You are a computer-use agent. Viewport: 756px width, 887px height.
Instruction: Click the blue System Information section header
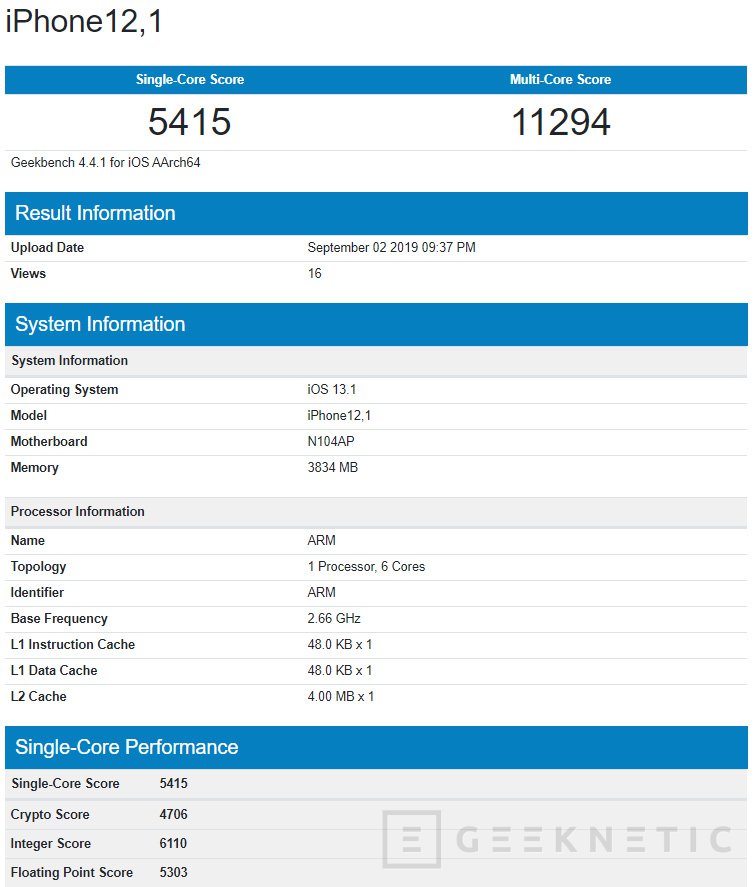[x=376, y=324]
